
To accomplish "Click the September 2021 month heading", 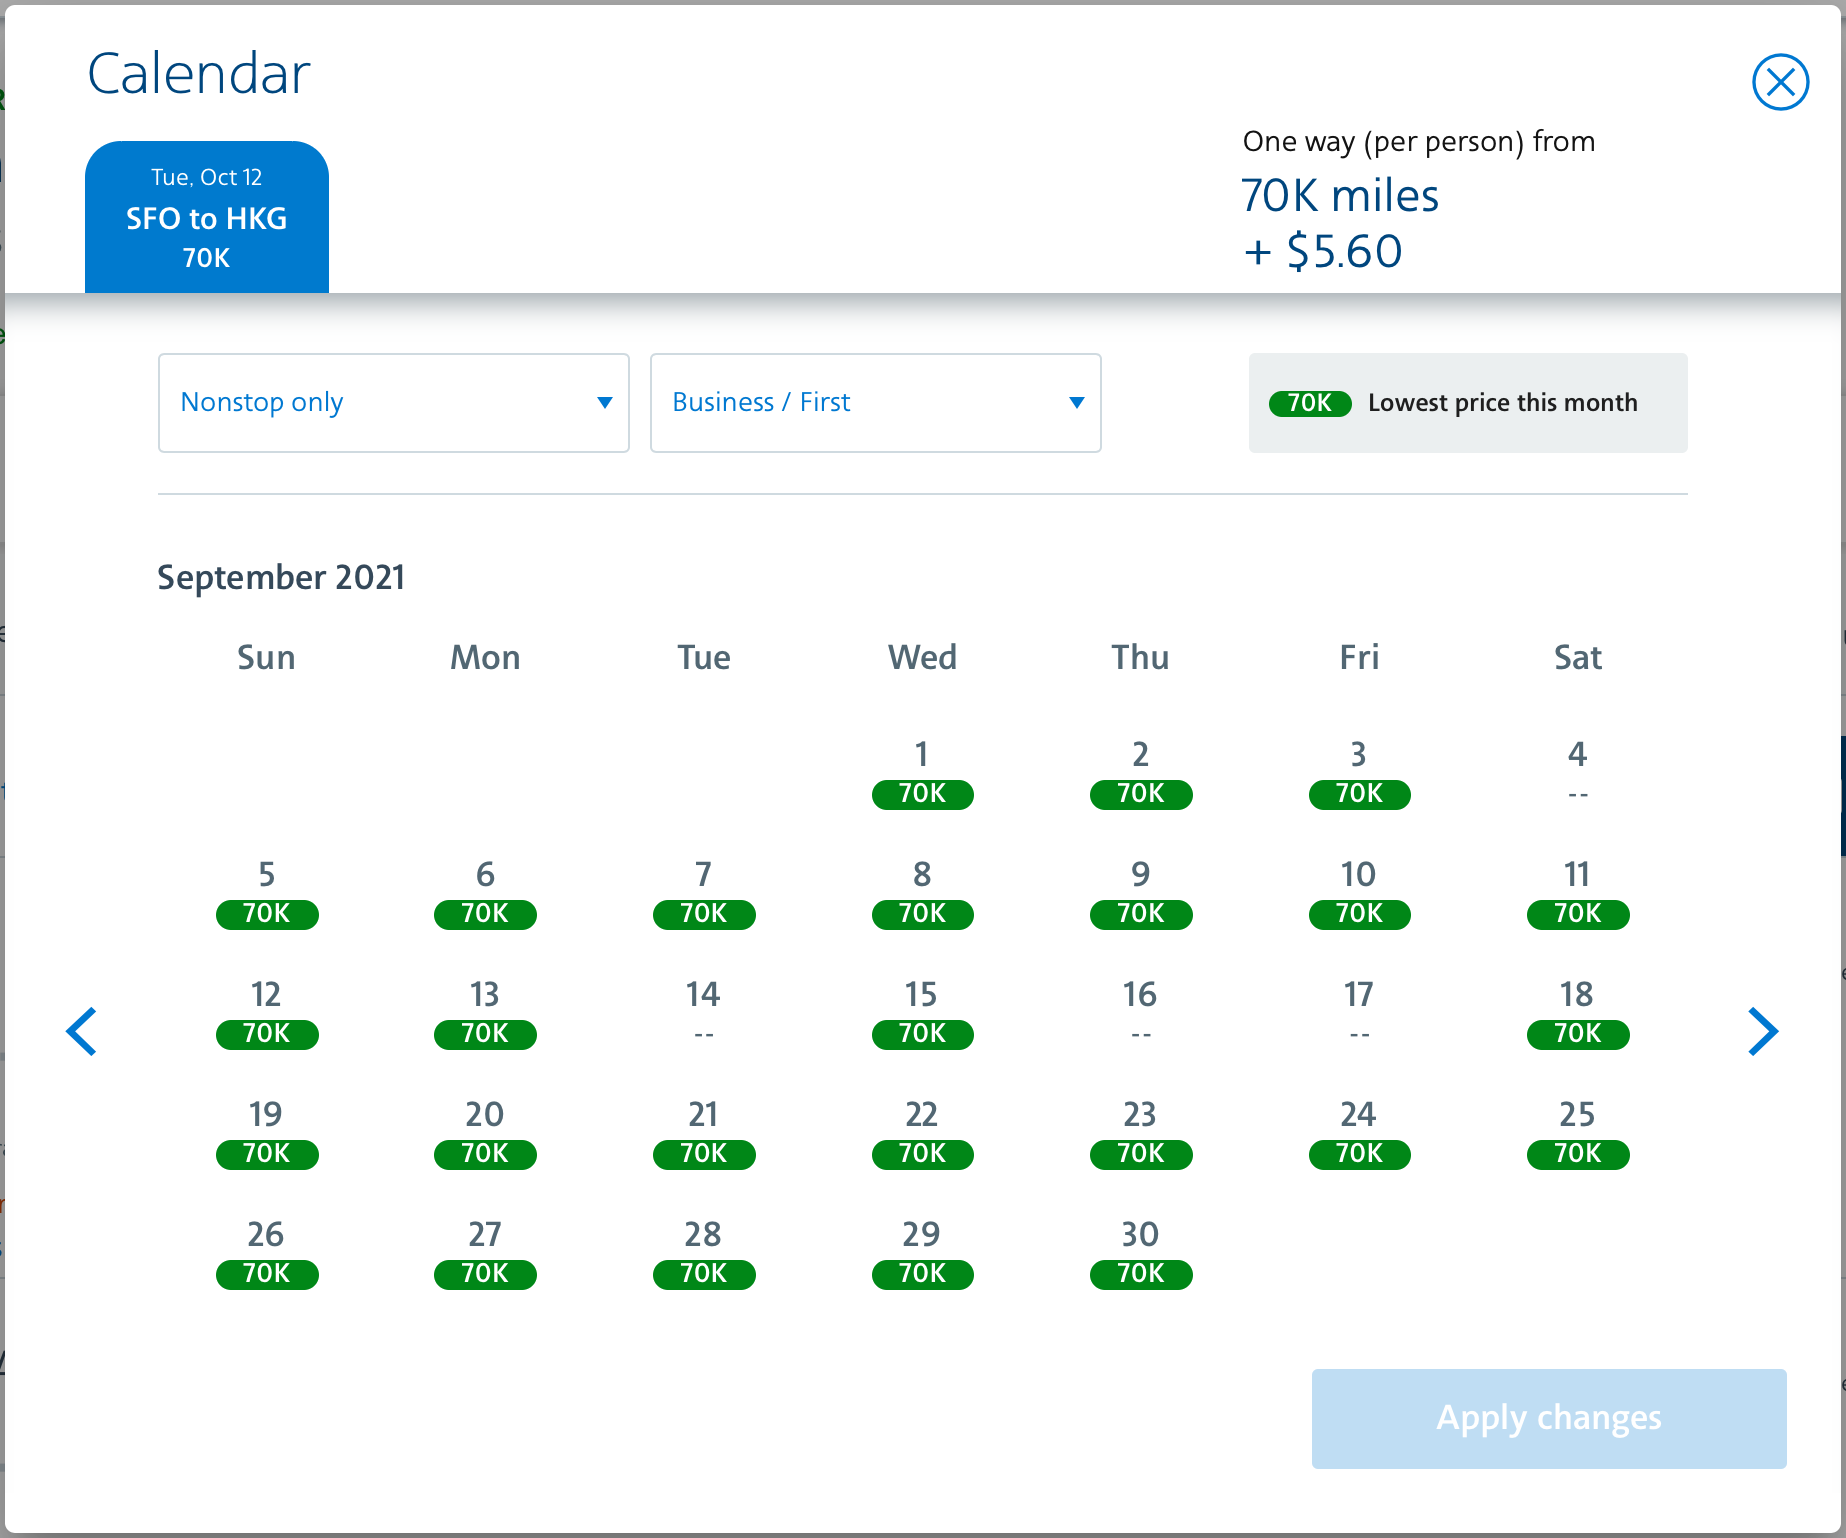I will tap(281, 577).
